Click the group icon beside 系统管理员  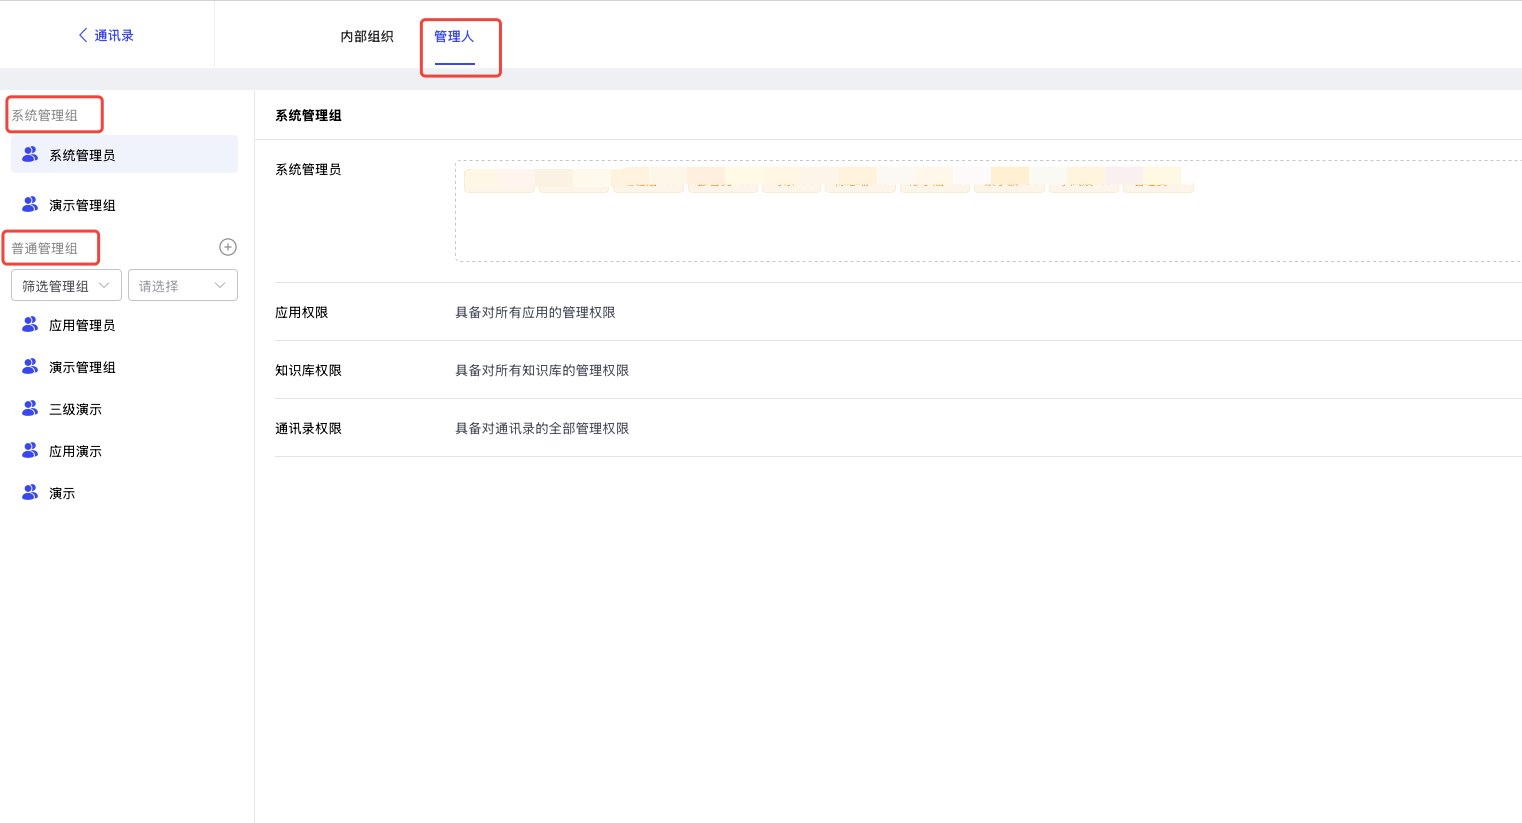(30, 154)
